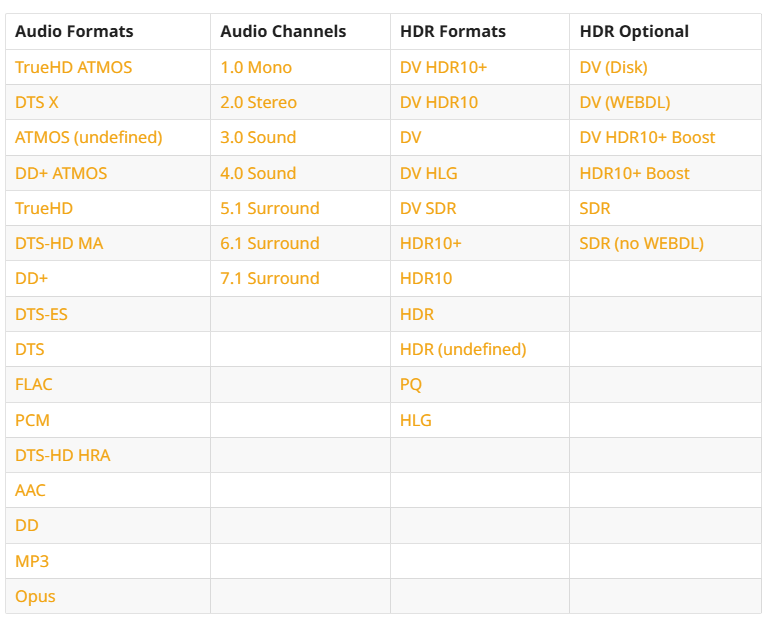Open the DTS-HD HRA link
This screenshot has width=762, height=621.
(62, 455)
